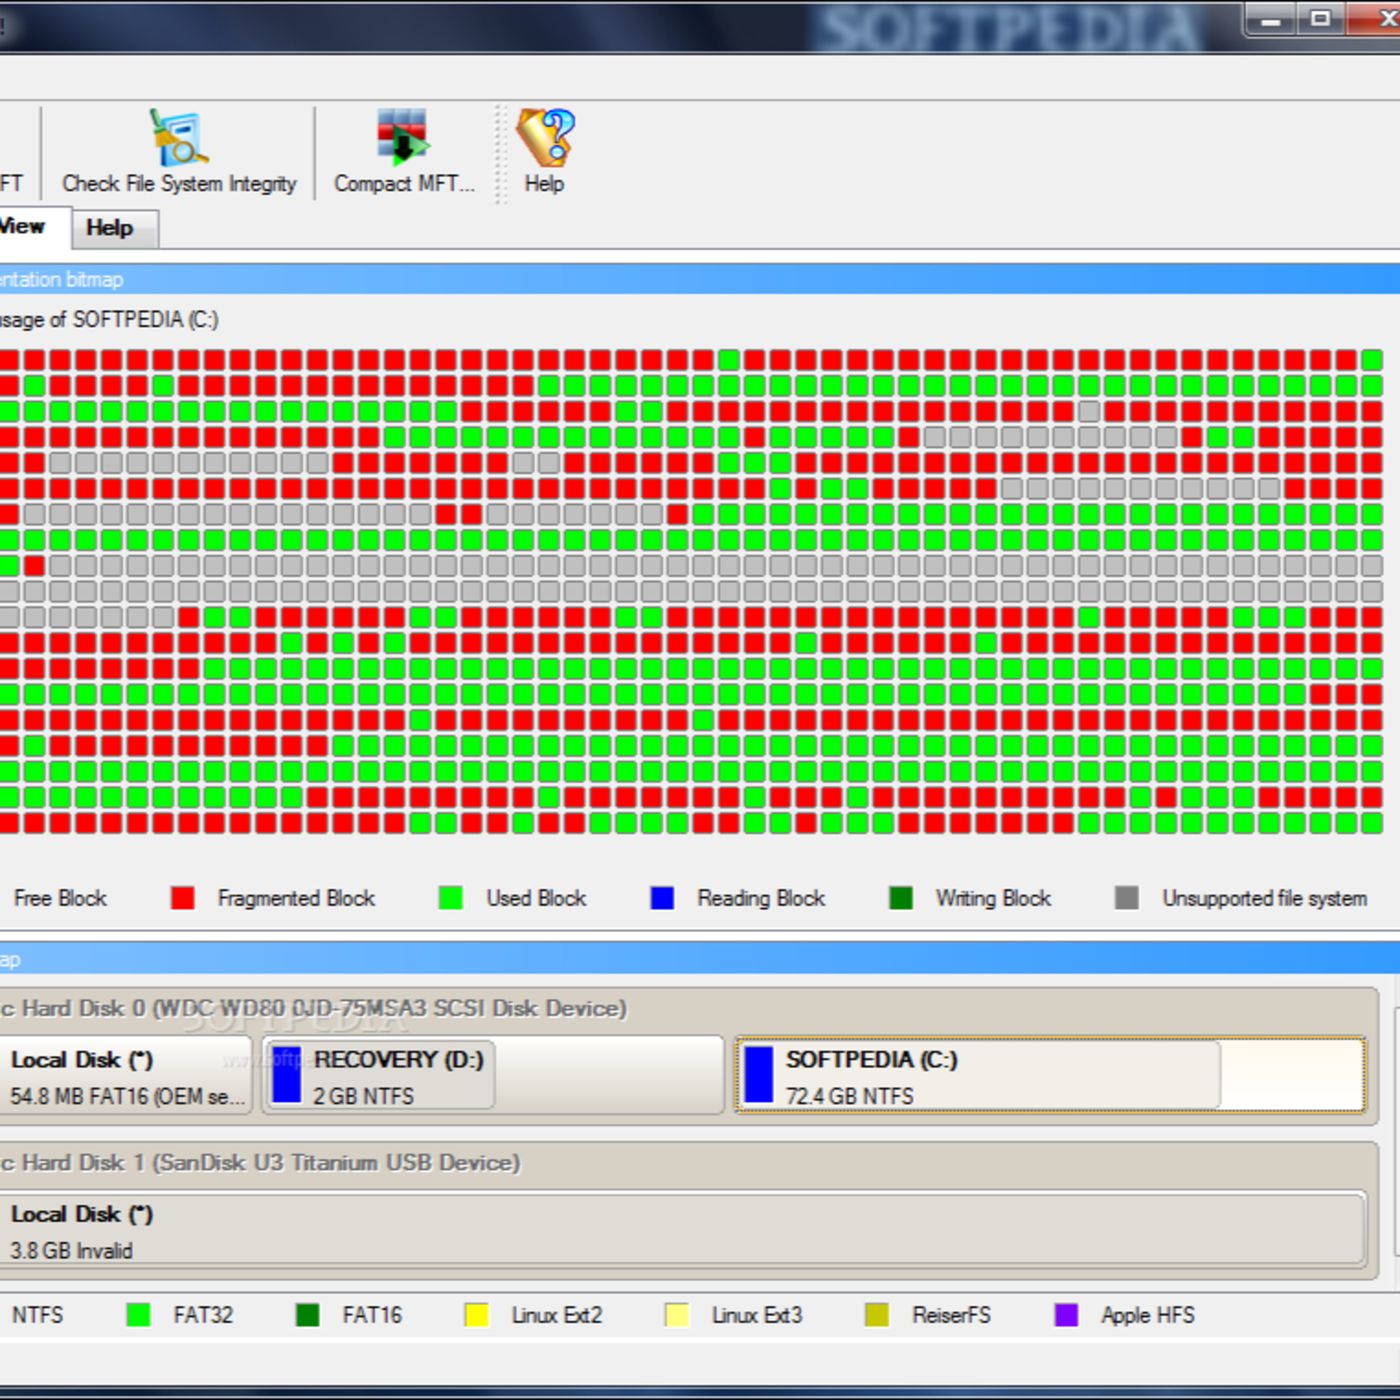The image size is (1400, 1400).
Task: Select the 54.8 MB FAT16 Local Disk
Action: coord(125,1076)
